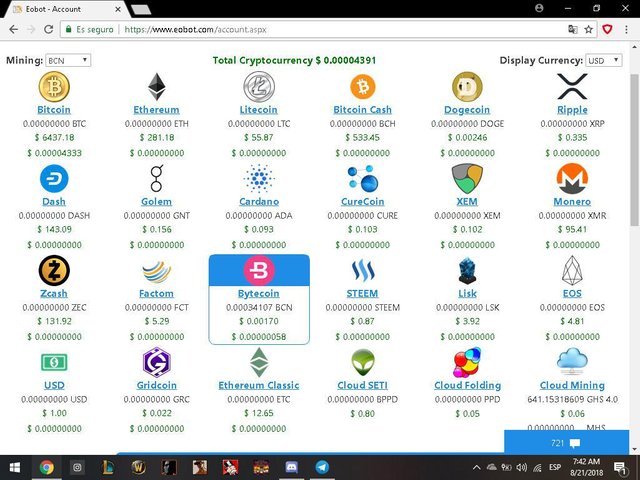
Task: Open the Mining coin dropdown
Action: (x=68, y=60)
